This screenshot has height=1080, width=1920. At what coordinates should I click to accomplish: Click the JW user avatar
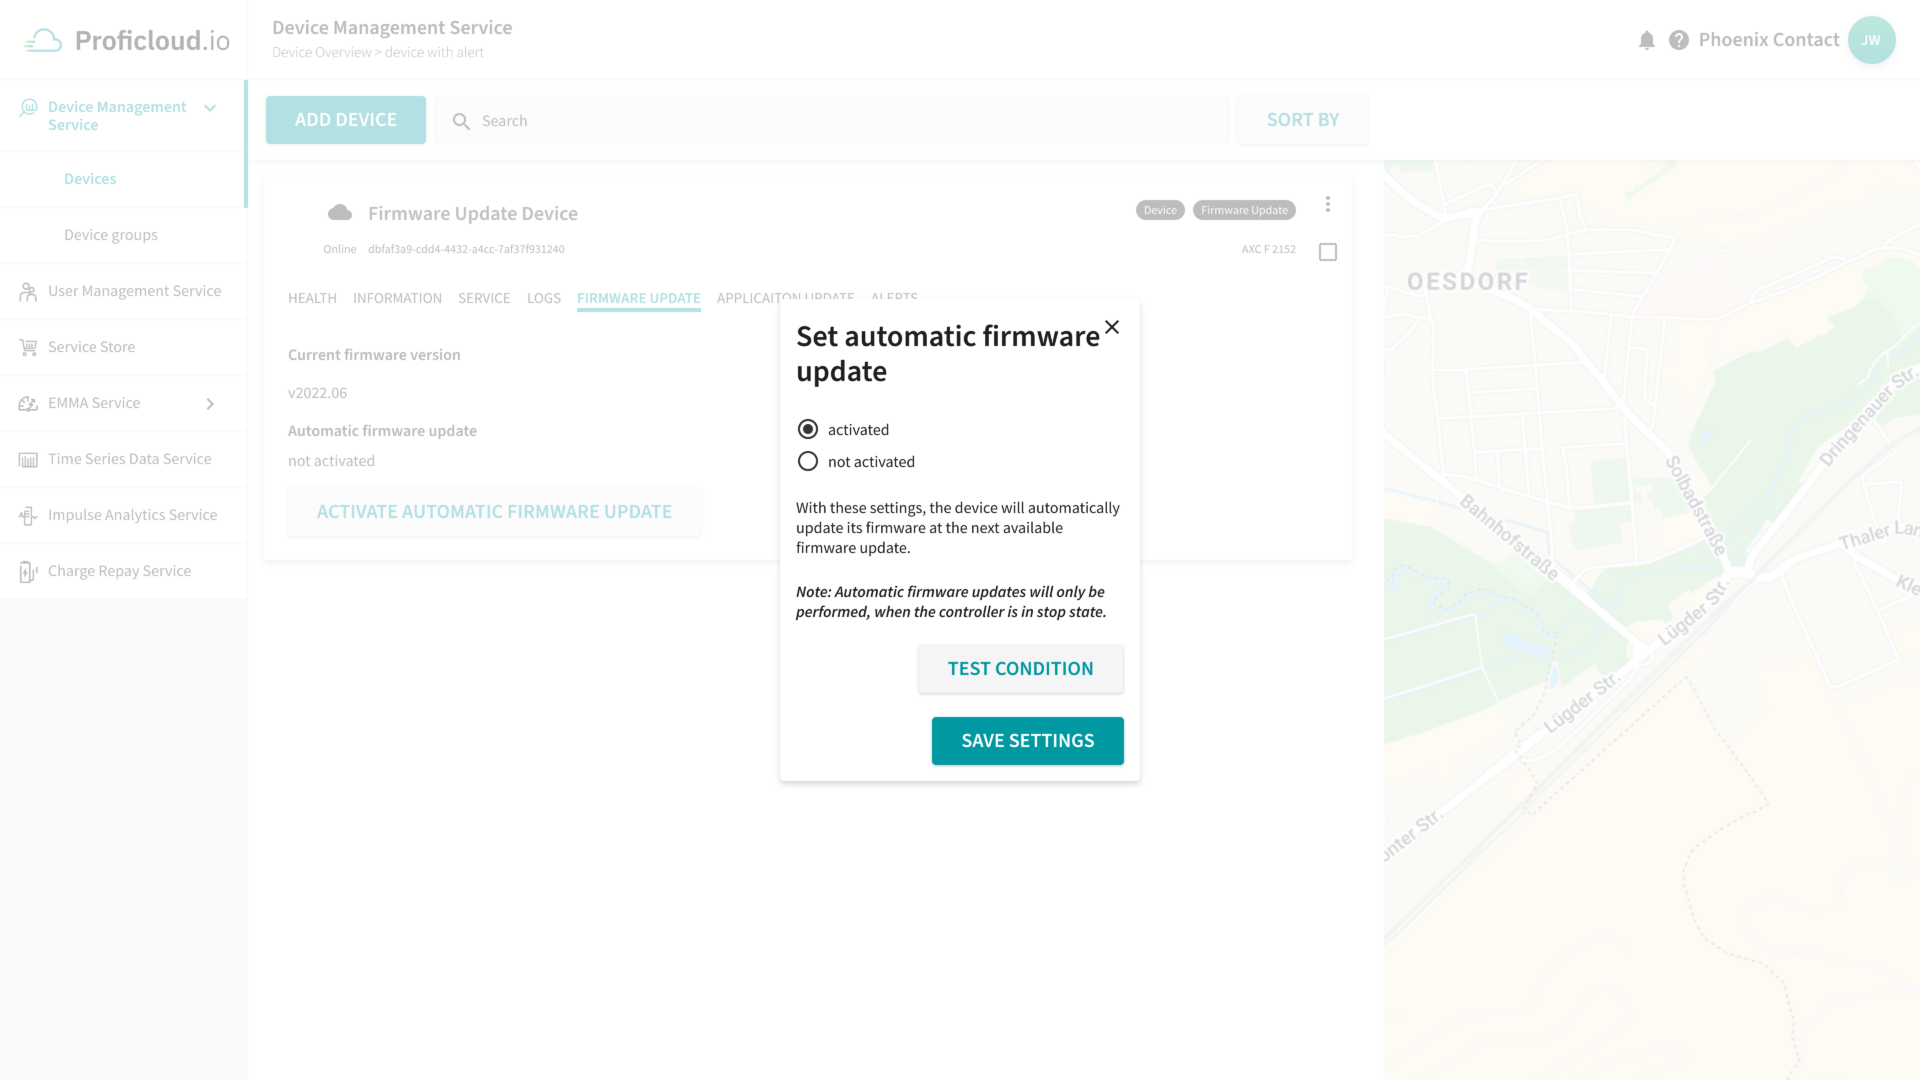(1871, 40)
